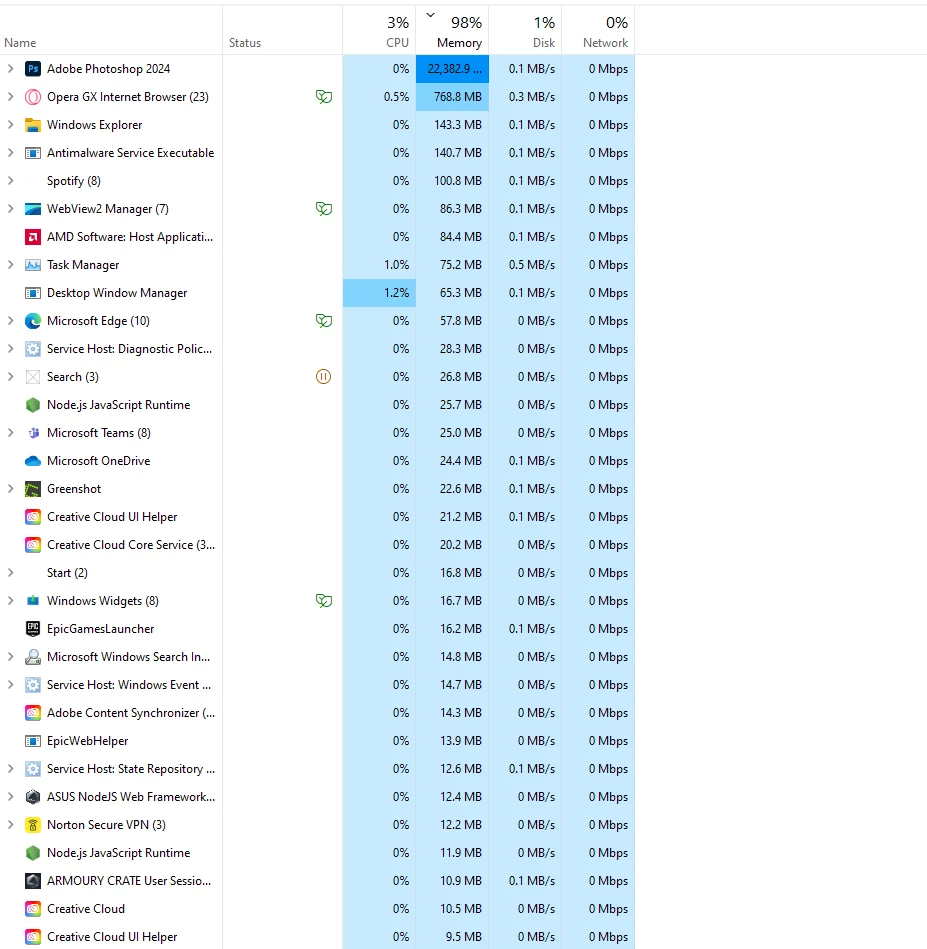Select the 768.8 MB memory cell
Screen dimensions: 927x949
click(x=453, y=97)
